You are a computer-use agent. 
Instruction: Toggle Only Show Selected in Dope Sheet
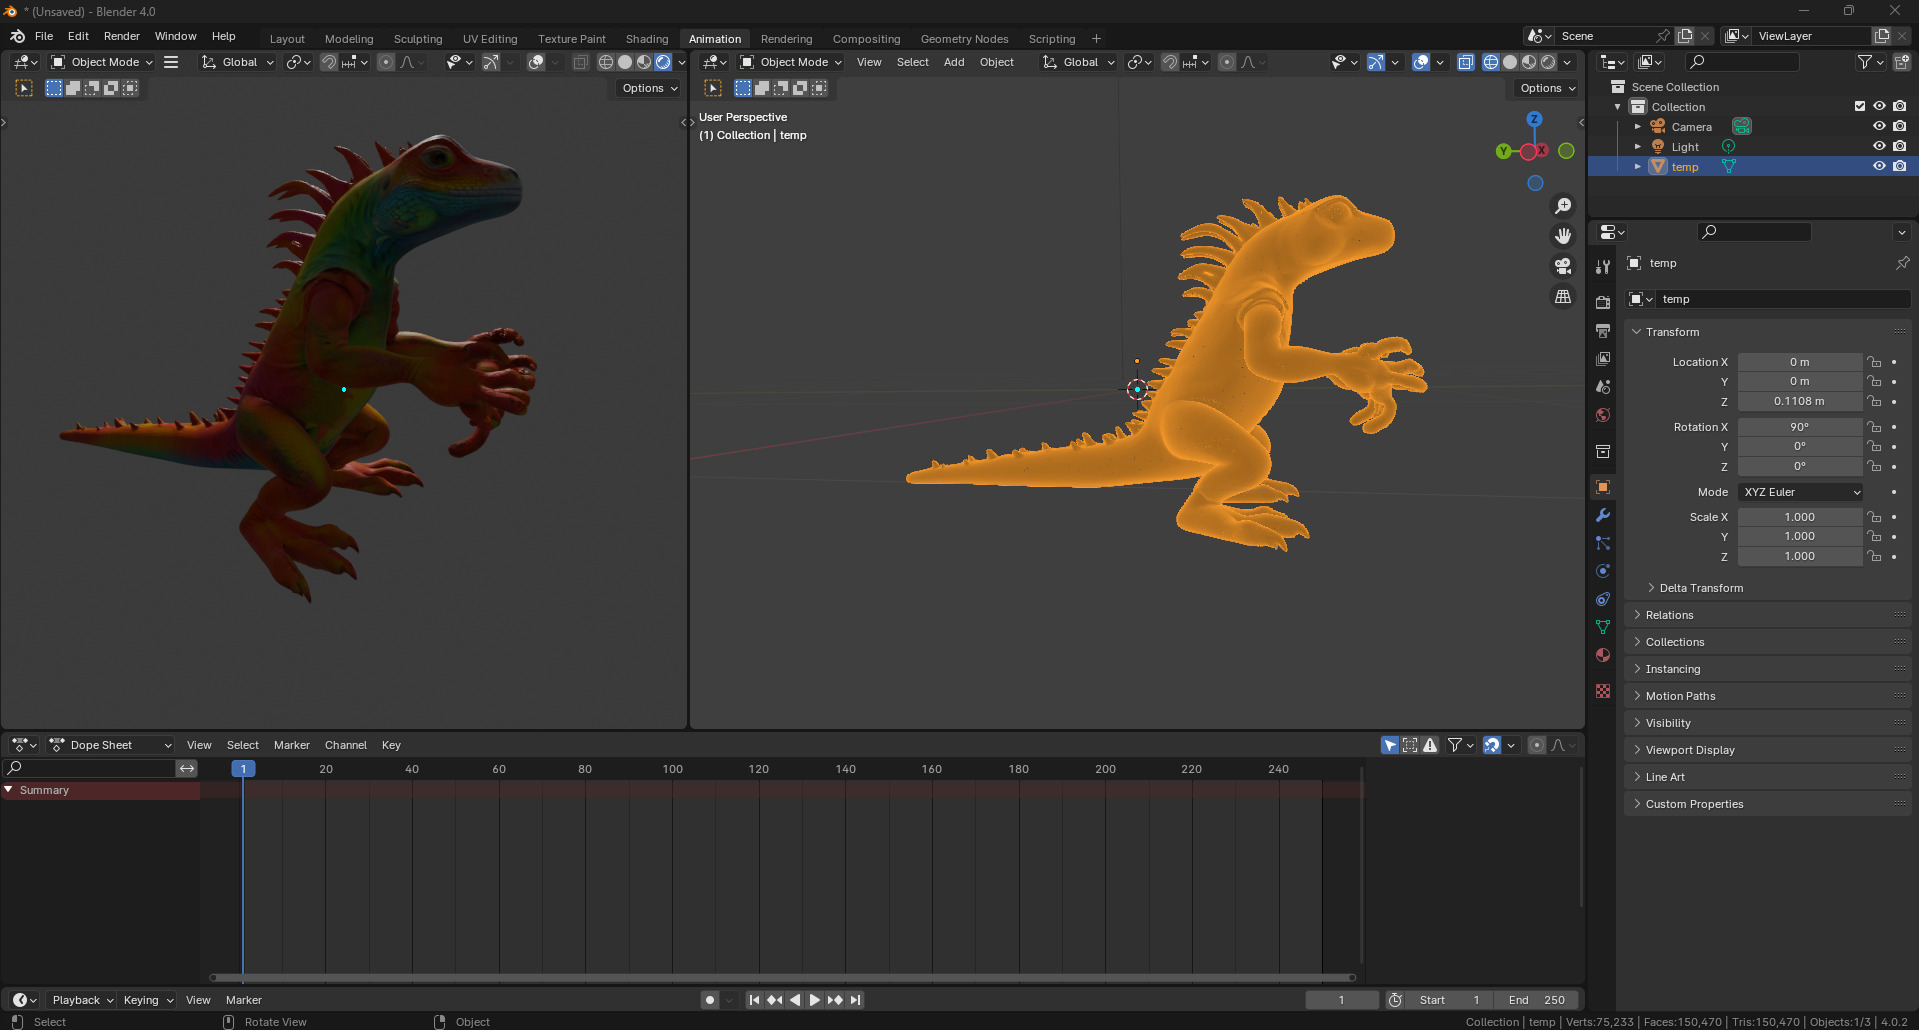1390,745
